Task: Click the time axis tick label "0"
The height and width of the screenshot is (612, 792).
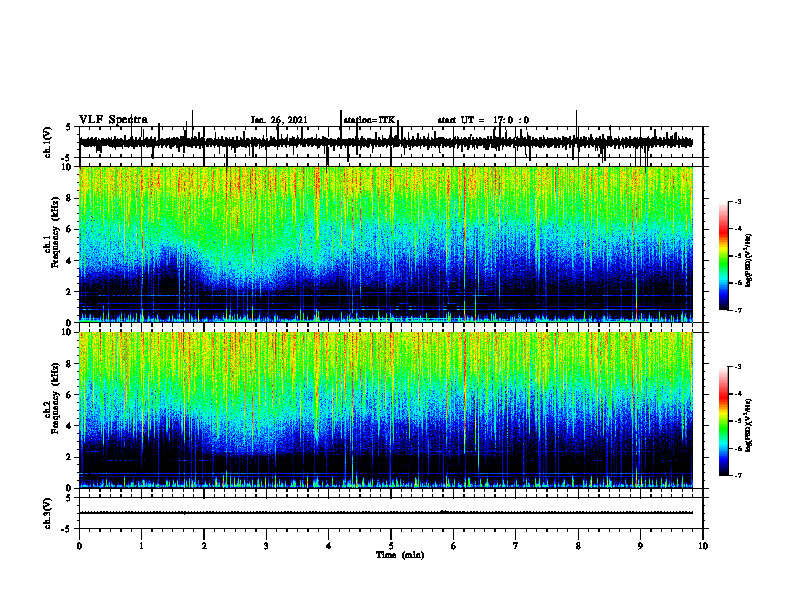Action: click(x=79, y=546)
